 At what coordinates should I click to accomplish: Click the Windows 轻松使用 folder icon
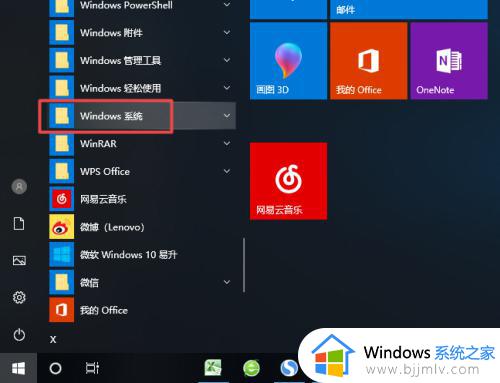point(62,88)
